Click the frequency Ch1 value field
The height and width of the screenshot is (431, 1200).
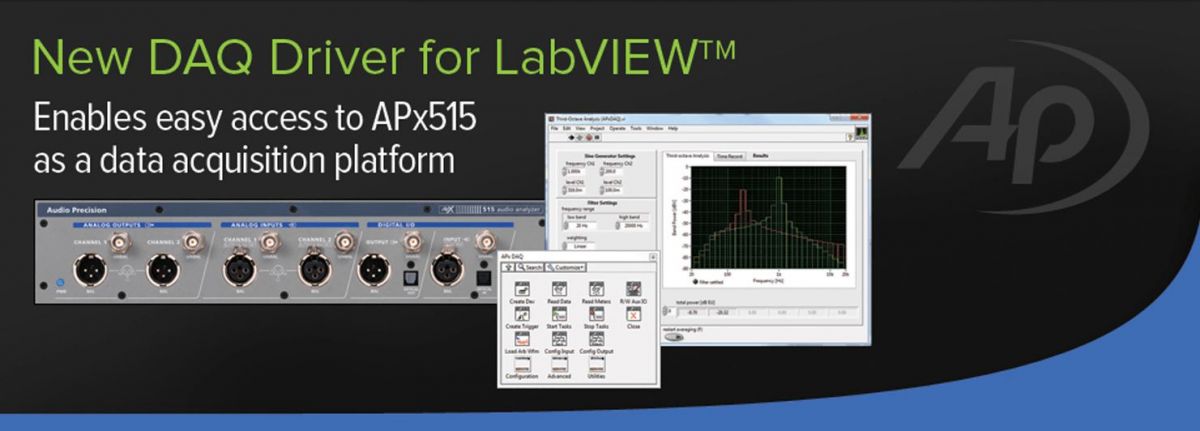coord(576,171)
